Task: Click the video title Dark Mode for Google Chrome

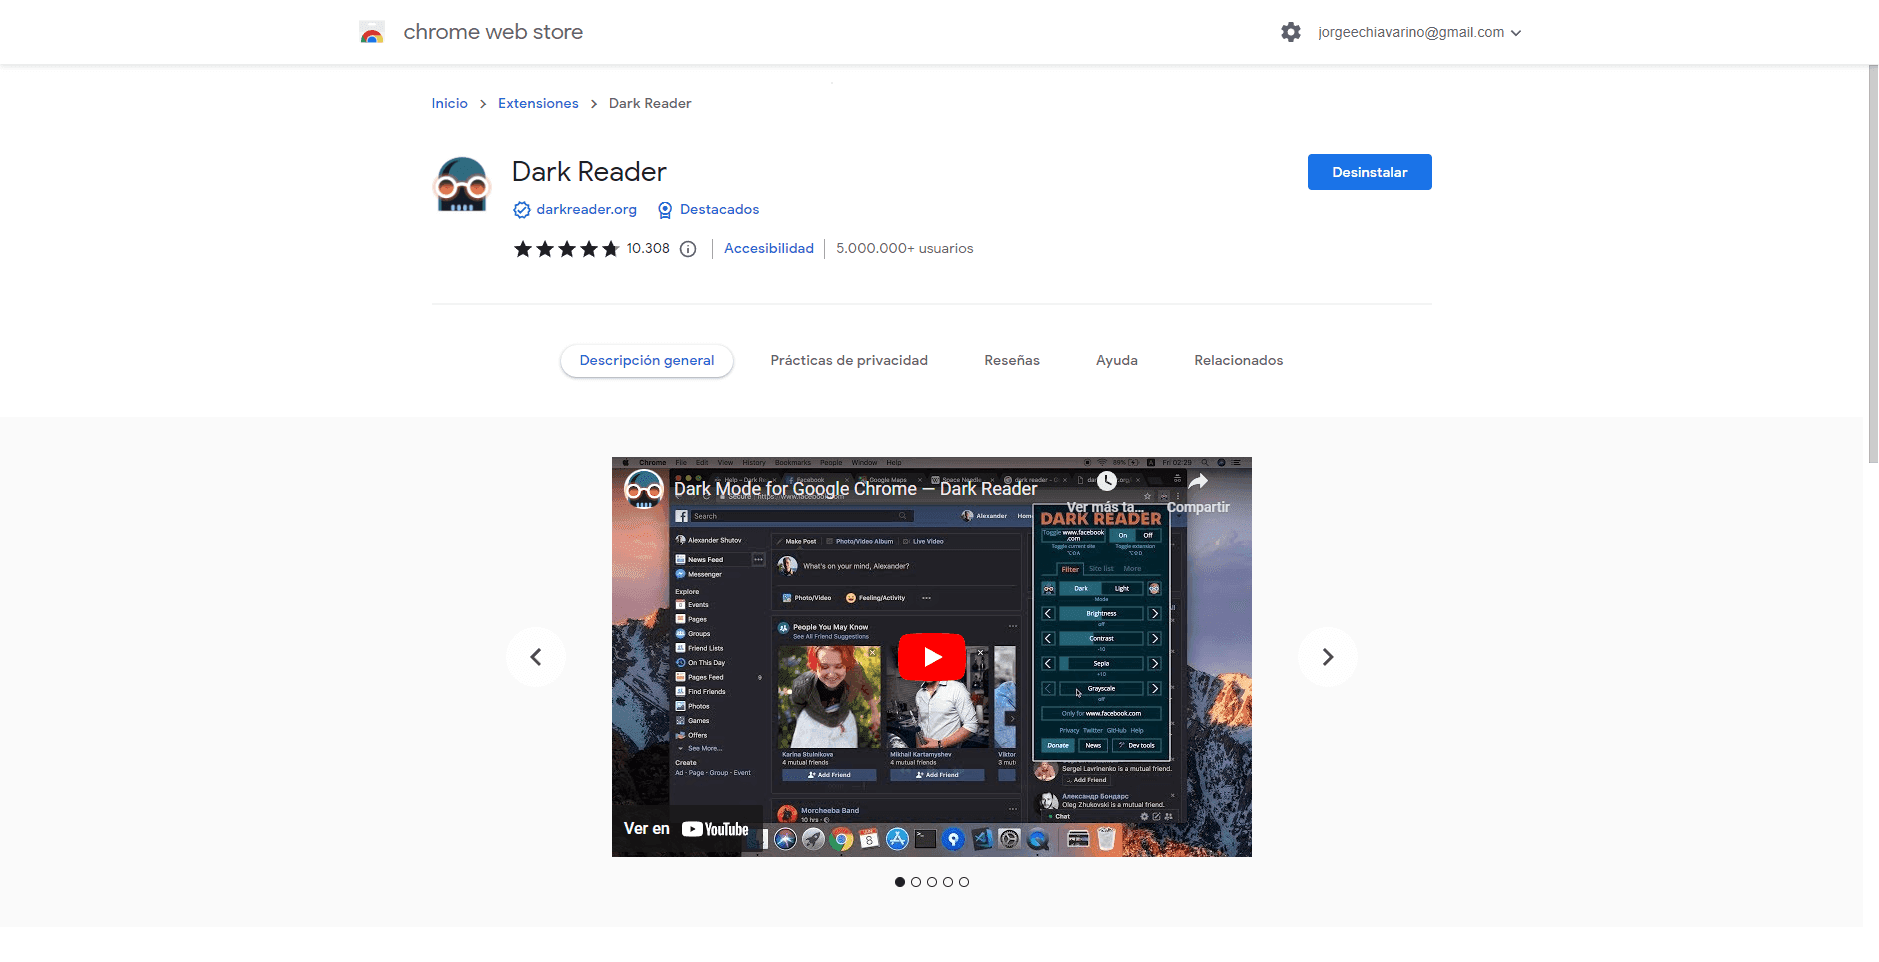Action: tap(855, 488)
